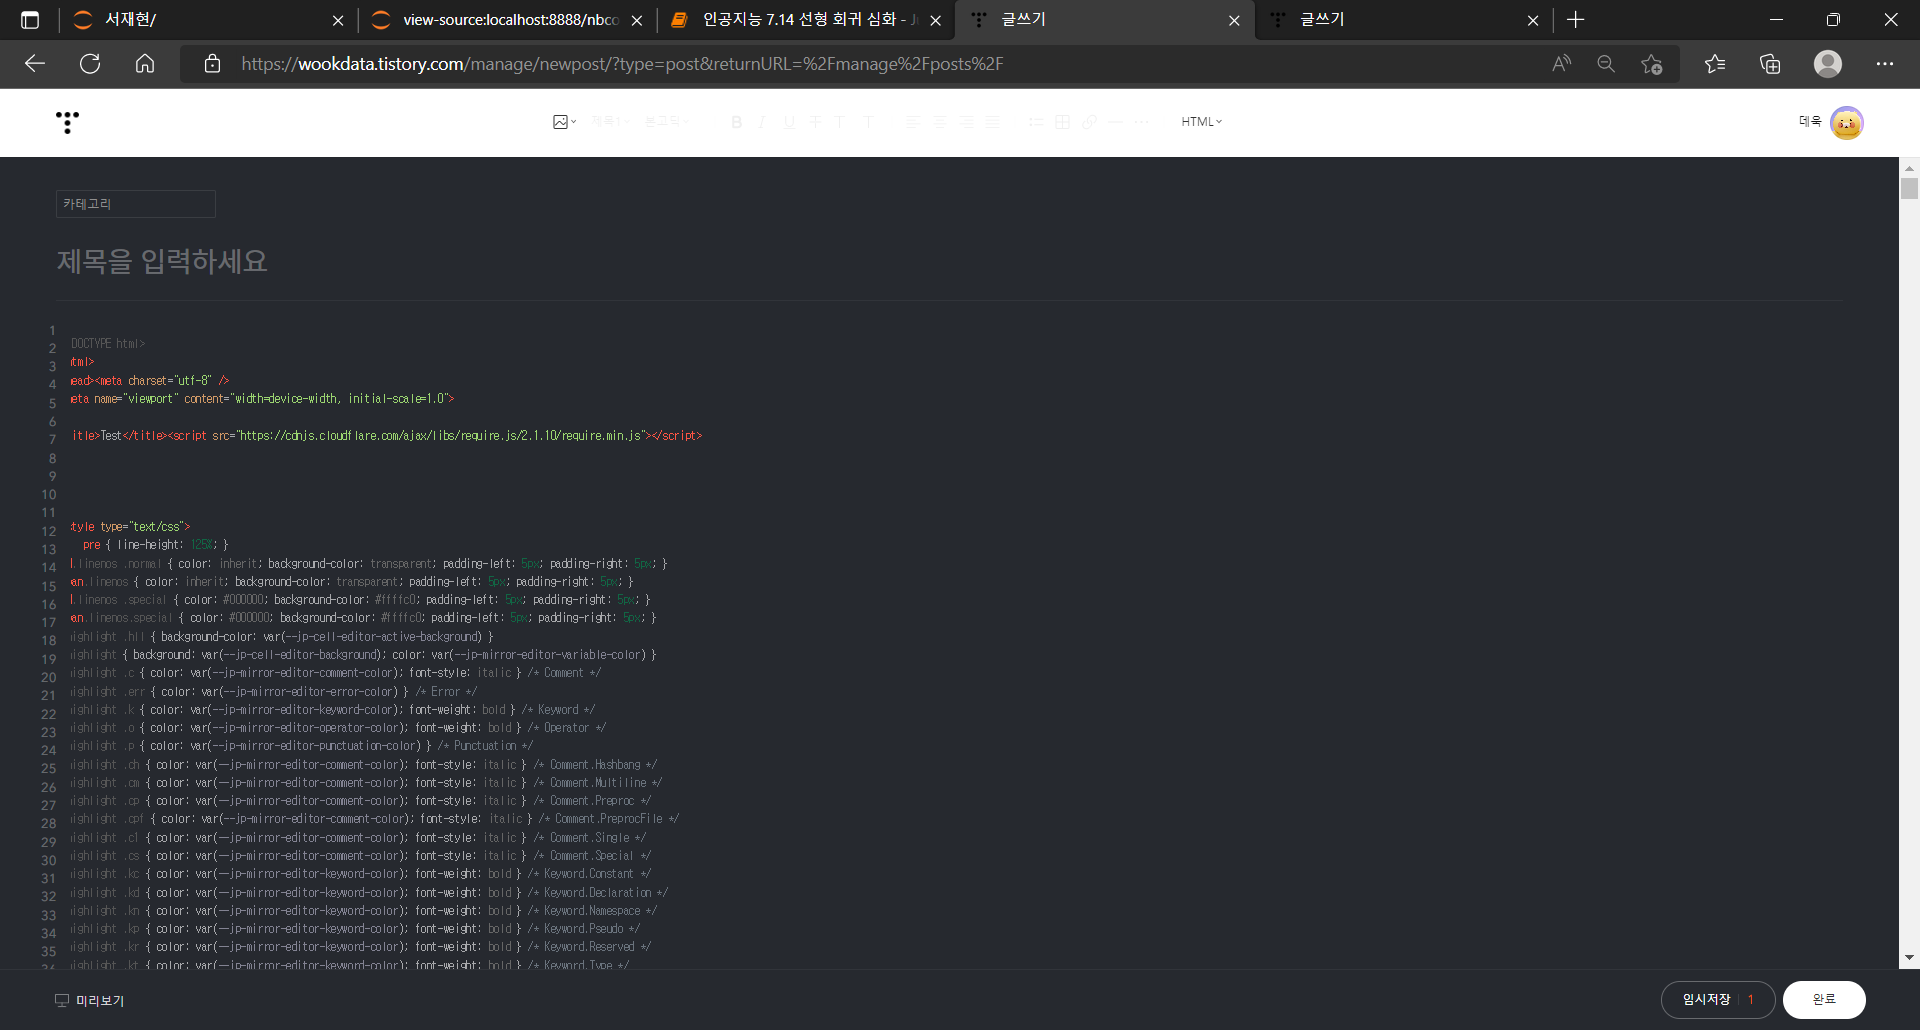Align text right in editor toolbar
The width and height of the screenshot is (1920, 1030).
pyautogui.click(x=966, y=122)
